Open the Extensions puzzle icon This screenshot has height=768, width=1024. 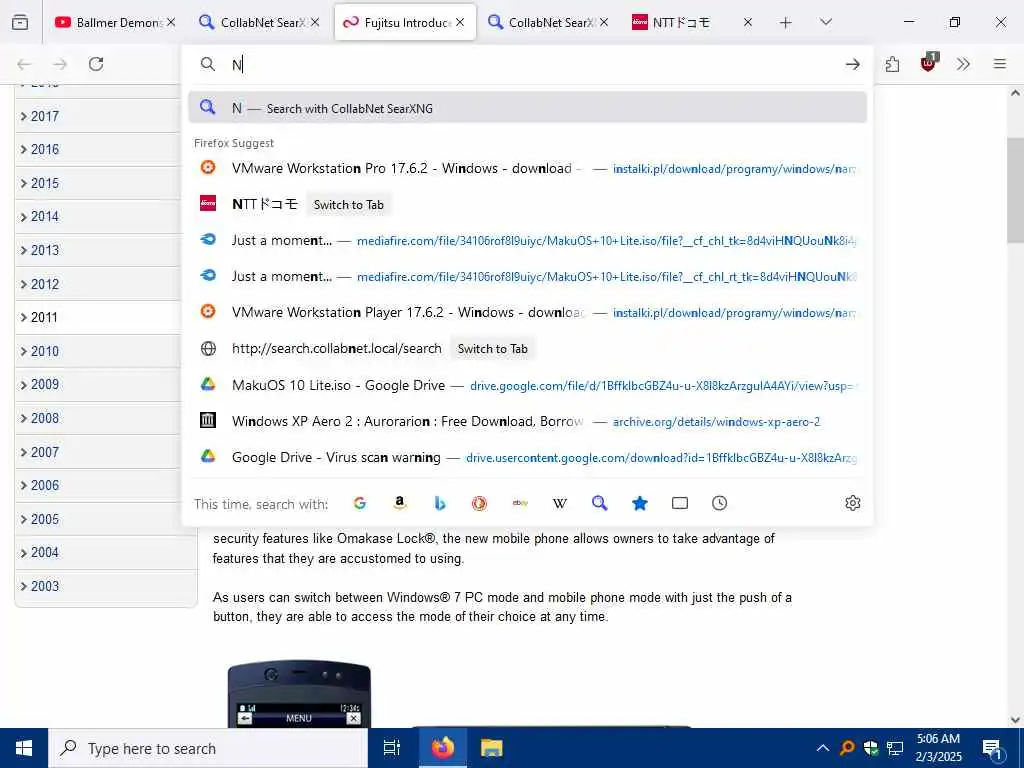[x=892, y=64]
